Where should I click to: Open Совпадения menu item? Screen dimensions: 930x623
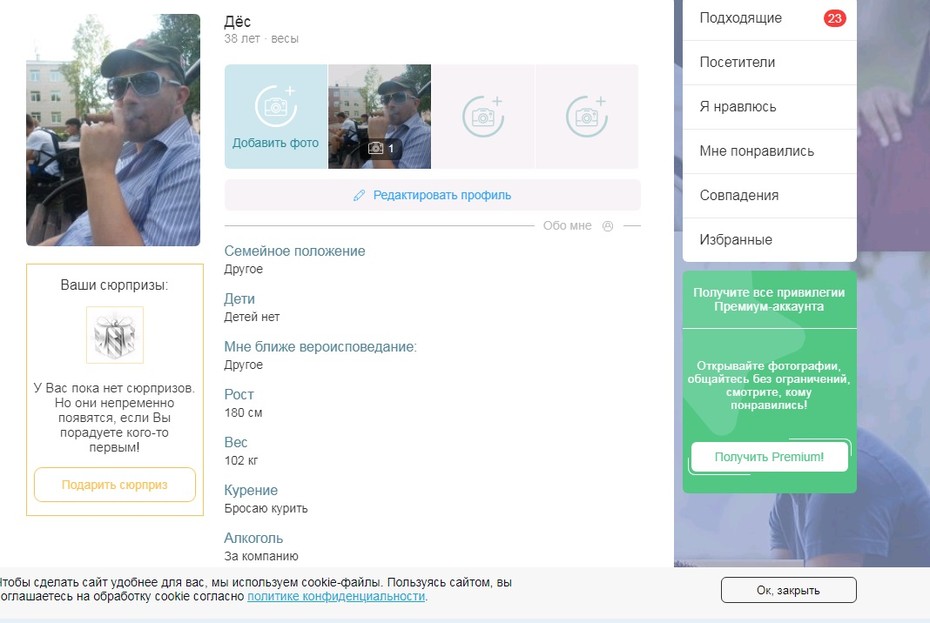pyautogui.click(x=769, y=195)
